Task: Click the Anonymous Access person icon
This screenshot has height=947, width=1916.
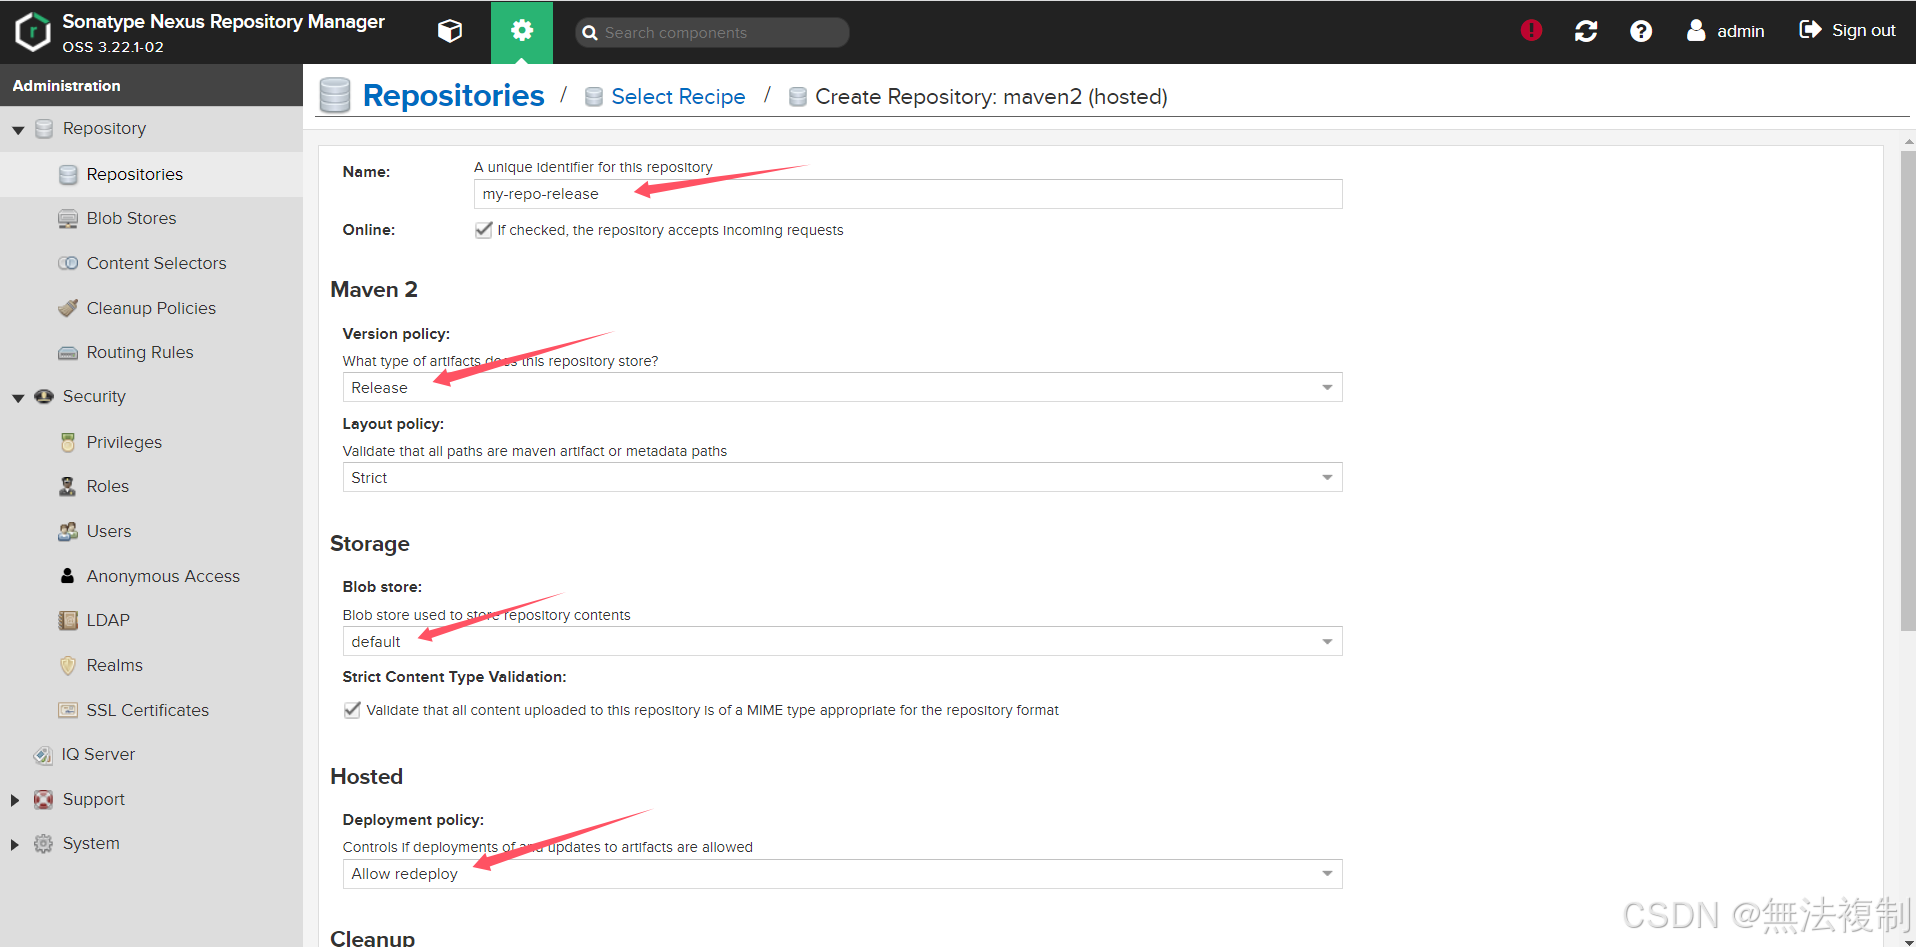Action: [x=68, y=576]
